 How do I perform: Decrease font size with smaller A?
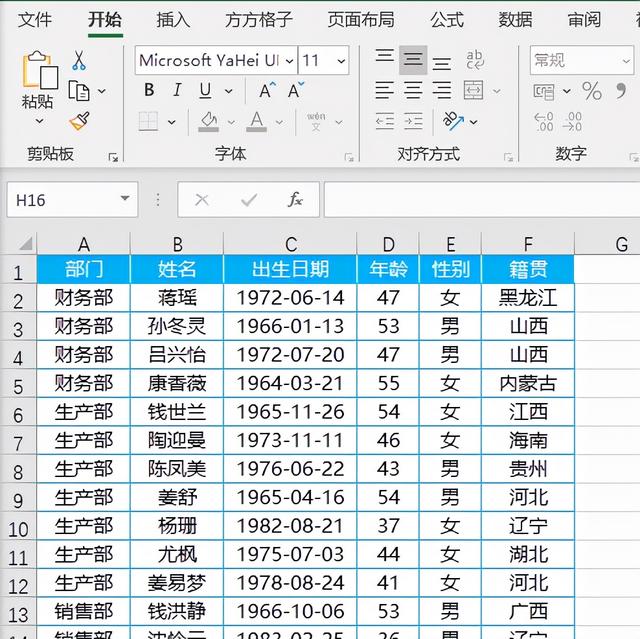click(x=296, y=90)
